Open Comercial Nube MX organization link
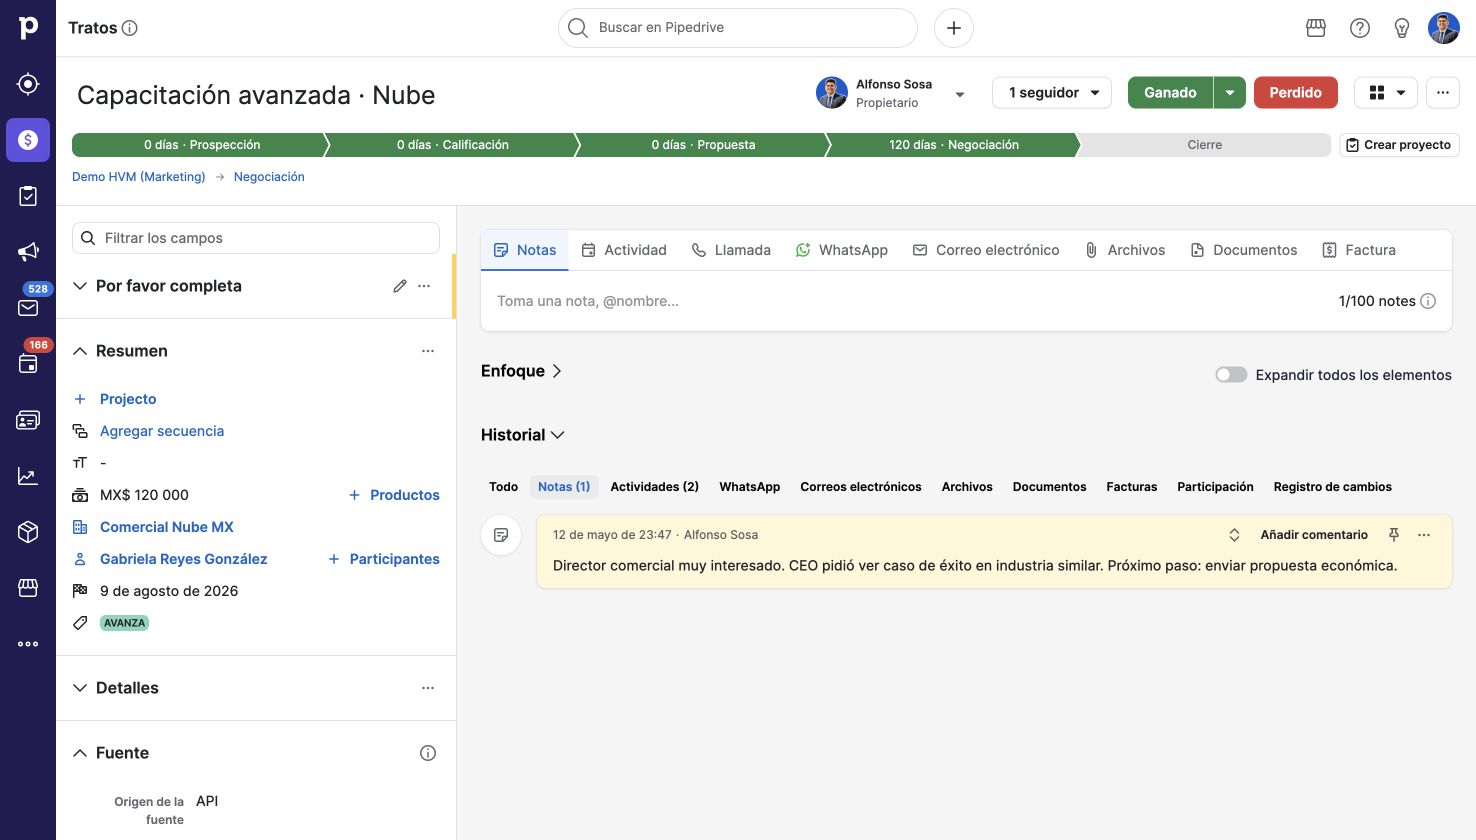 pyautogui.click(x=167, y=527)
